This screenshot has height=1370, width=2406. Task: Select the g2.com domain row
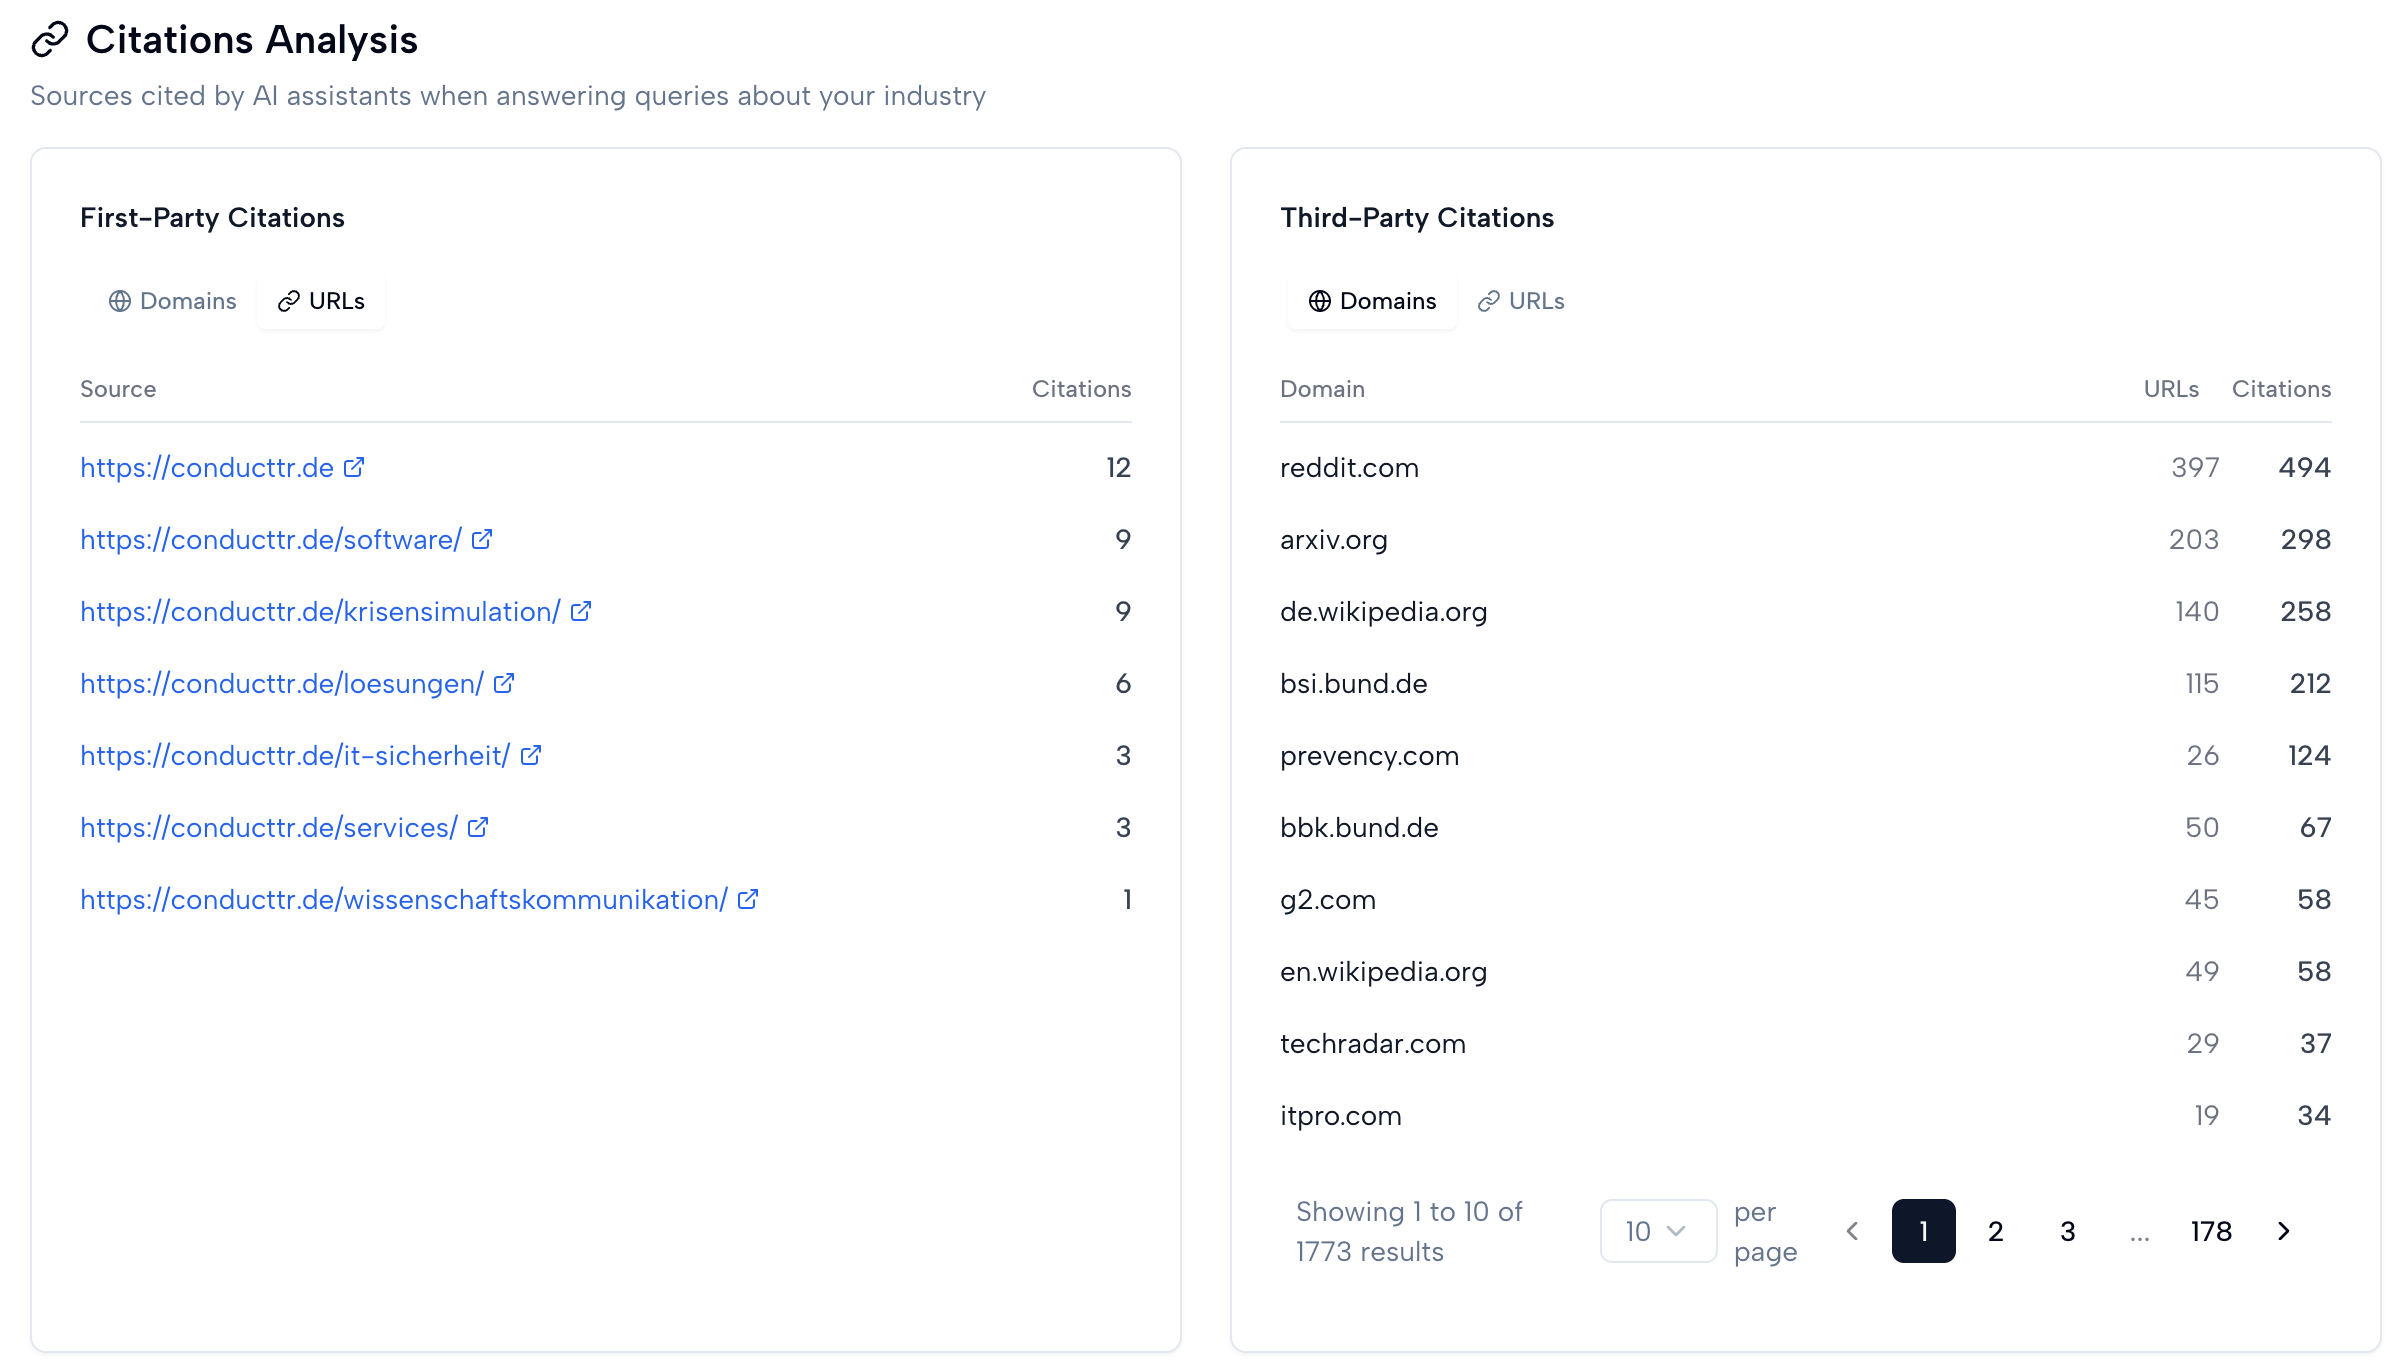point(1806,899)
